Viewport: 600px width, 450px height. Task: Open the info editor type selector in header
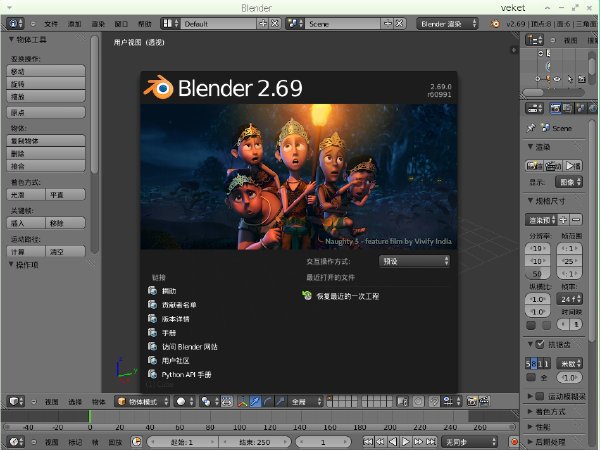[15, 24]
